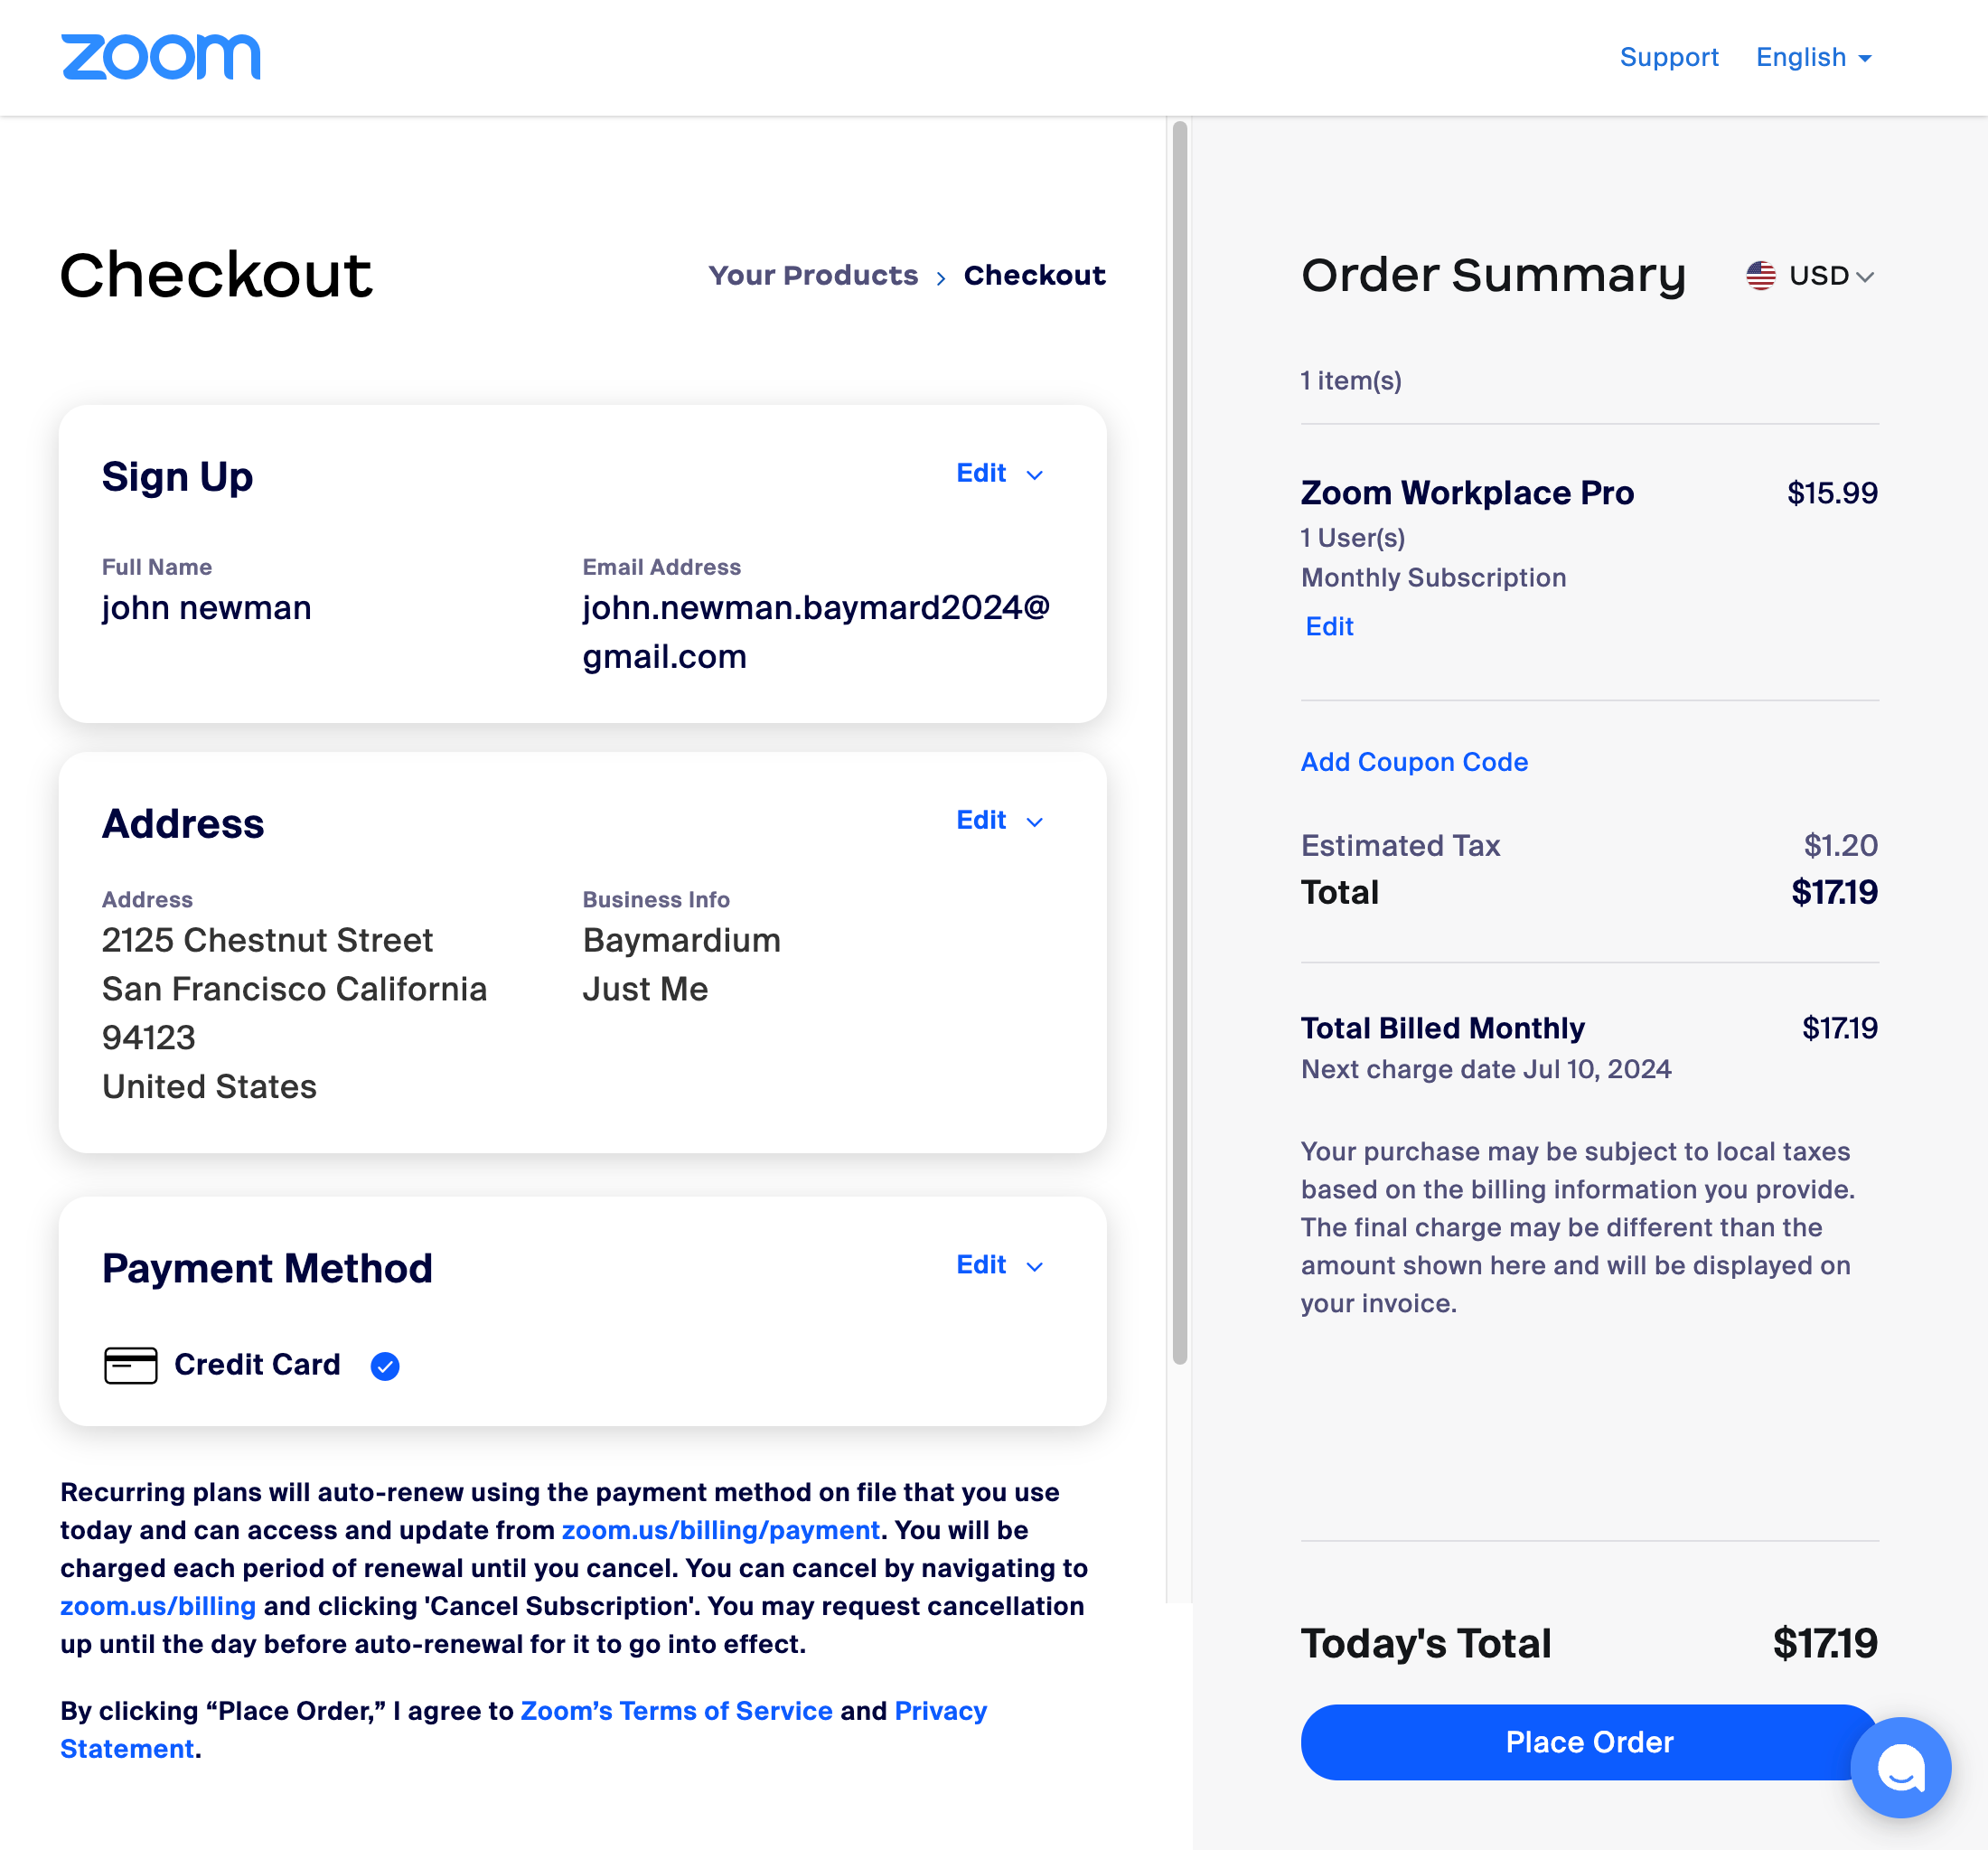Image resolution: width=1988 pixels, height=1850 pixels.
Task: Open zoom.us/billing/payment link
Action: (x=720, y=1530)
